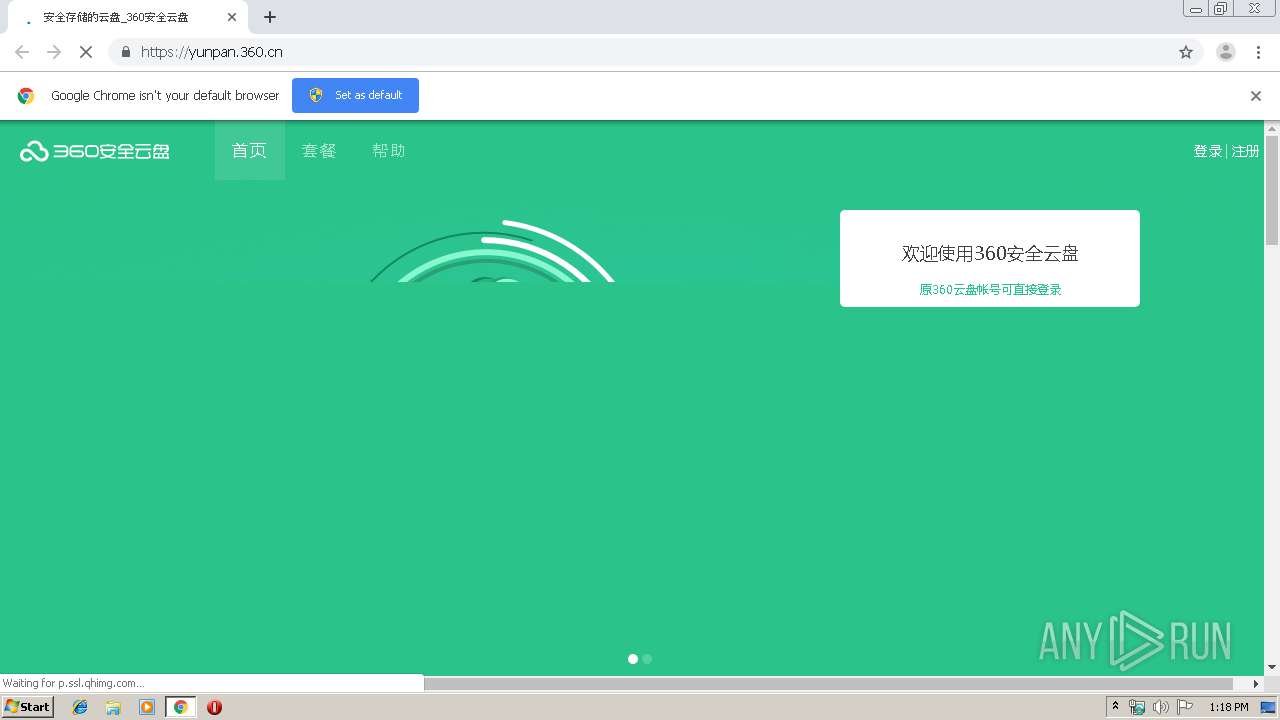Image resolution: width=1280 pixels, height=720 pixels.
Task: Click the Set as default button
Action: point(355,95)
